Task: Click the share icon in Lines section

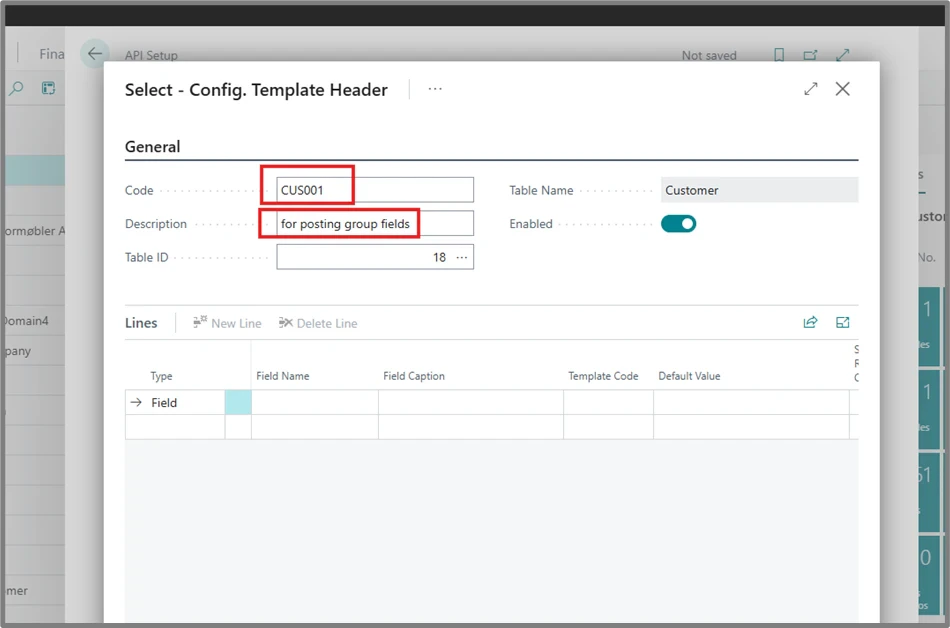Action: [x=810, y=322]
